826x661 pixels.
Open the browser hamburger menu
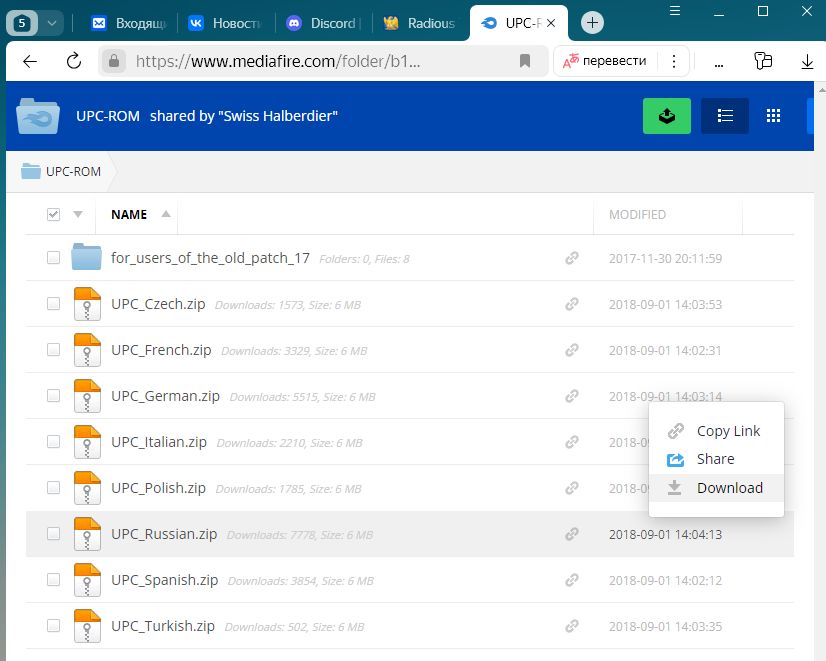point(675,11)
